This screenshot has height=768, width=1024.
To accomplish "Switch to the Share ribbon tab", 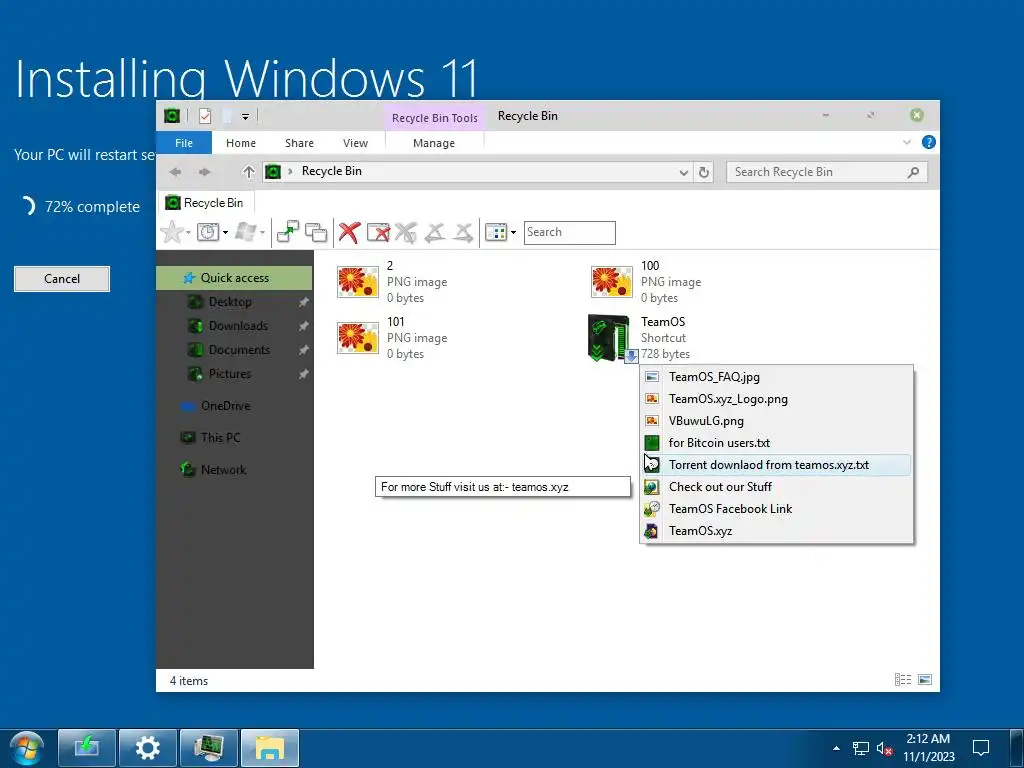I will 299,143.
